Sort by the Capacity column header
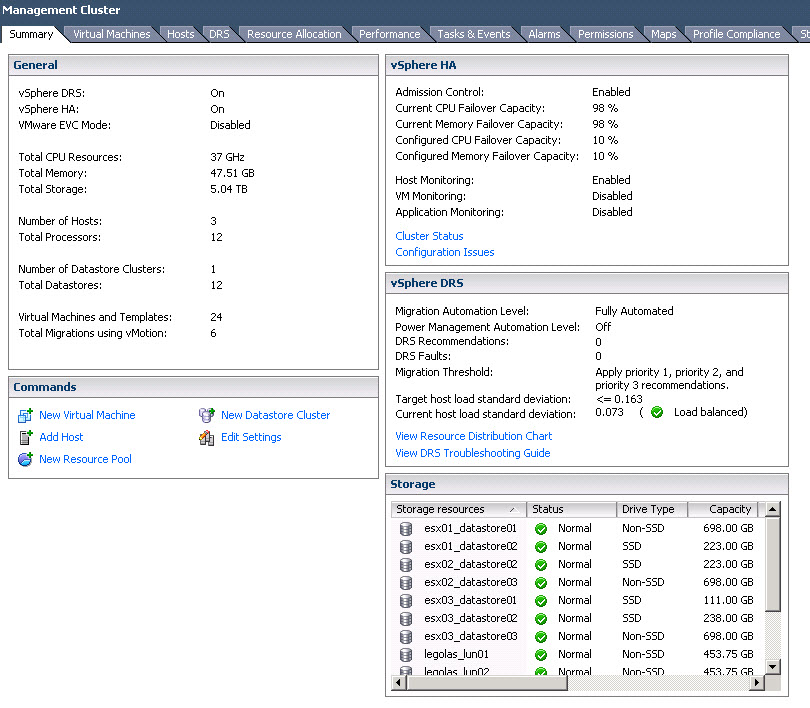This screenshot has height=708, width=810. coord(723,509)
